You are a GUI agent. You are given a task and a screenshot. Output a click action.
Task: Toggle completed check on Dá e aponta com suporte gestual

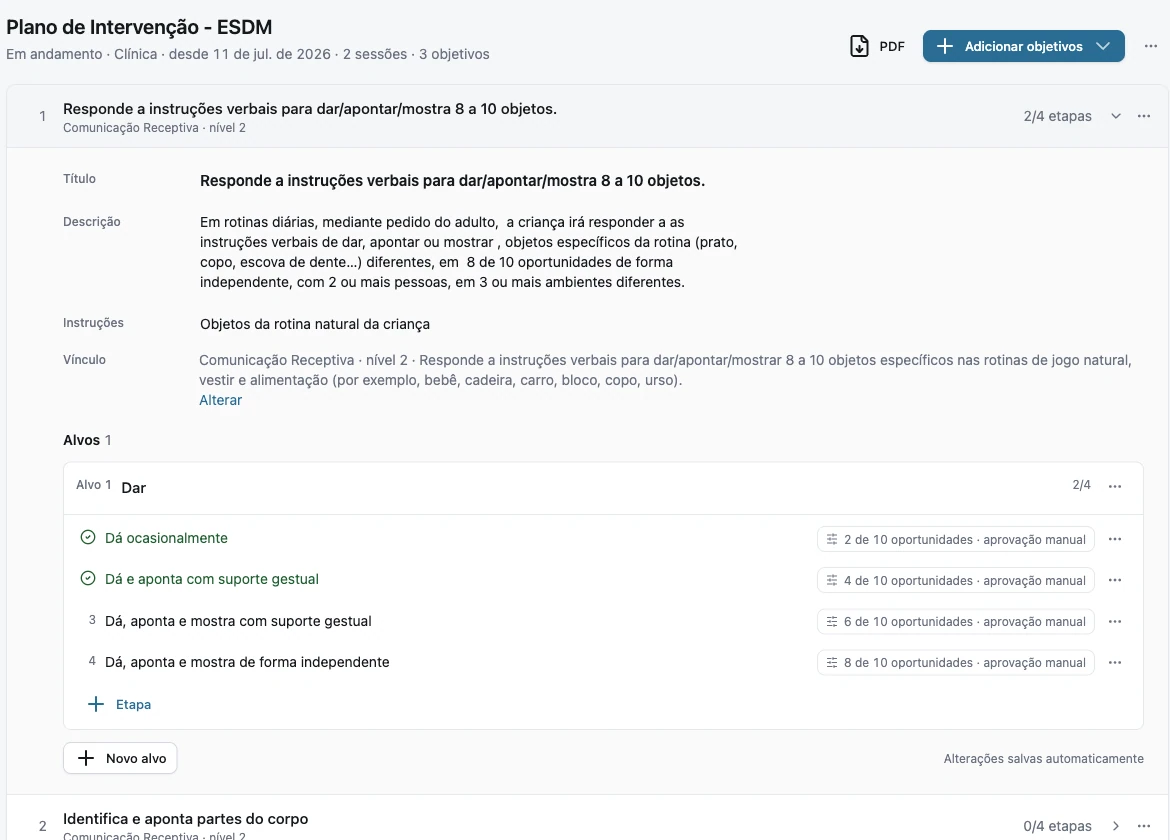pyautogui.click(x=88, y=579)
